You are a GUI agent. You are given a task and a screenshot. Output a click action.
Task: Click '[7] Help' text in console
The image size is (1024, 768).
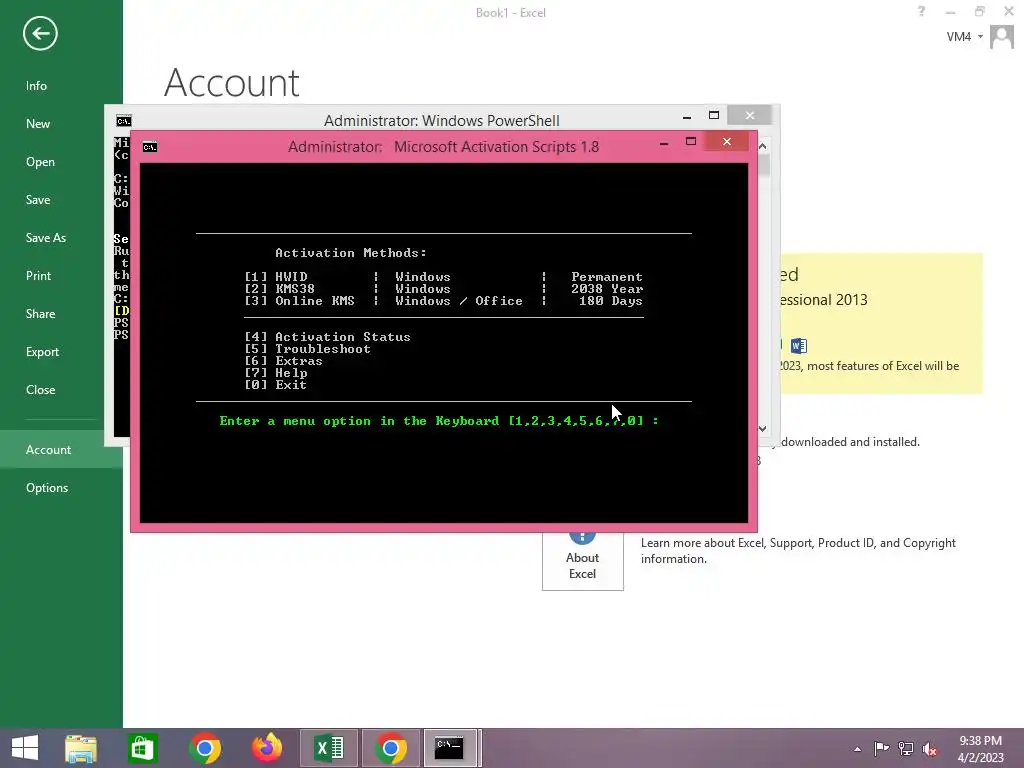(276, 373)
